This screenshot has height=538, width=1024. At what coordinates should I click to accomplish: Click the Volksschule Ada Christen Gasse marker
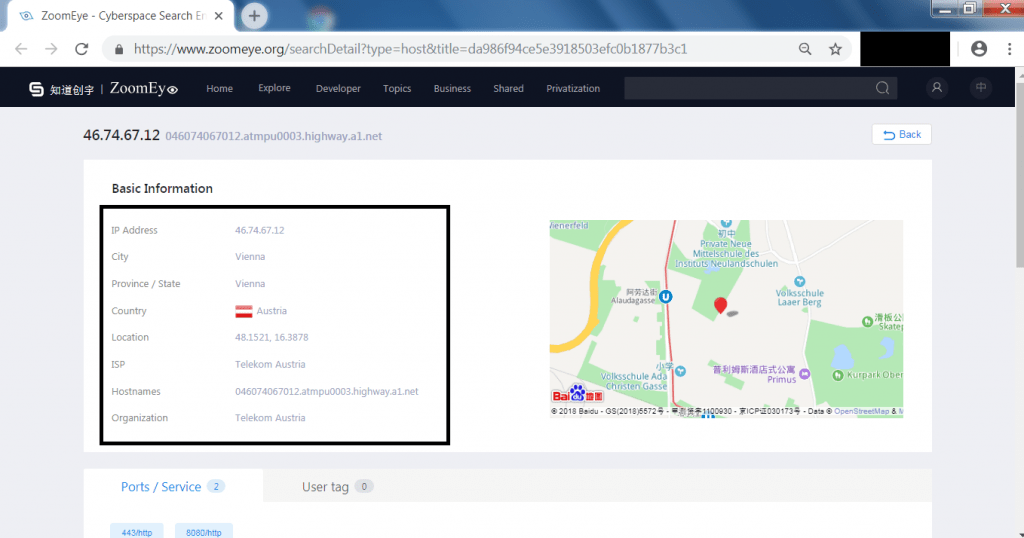coord(680,371)
